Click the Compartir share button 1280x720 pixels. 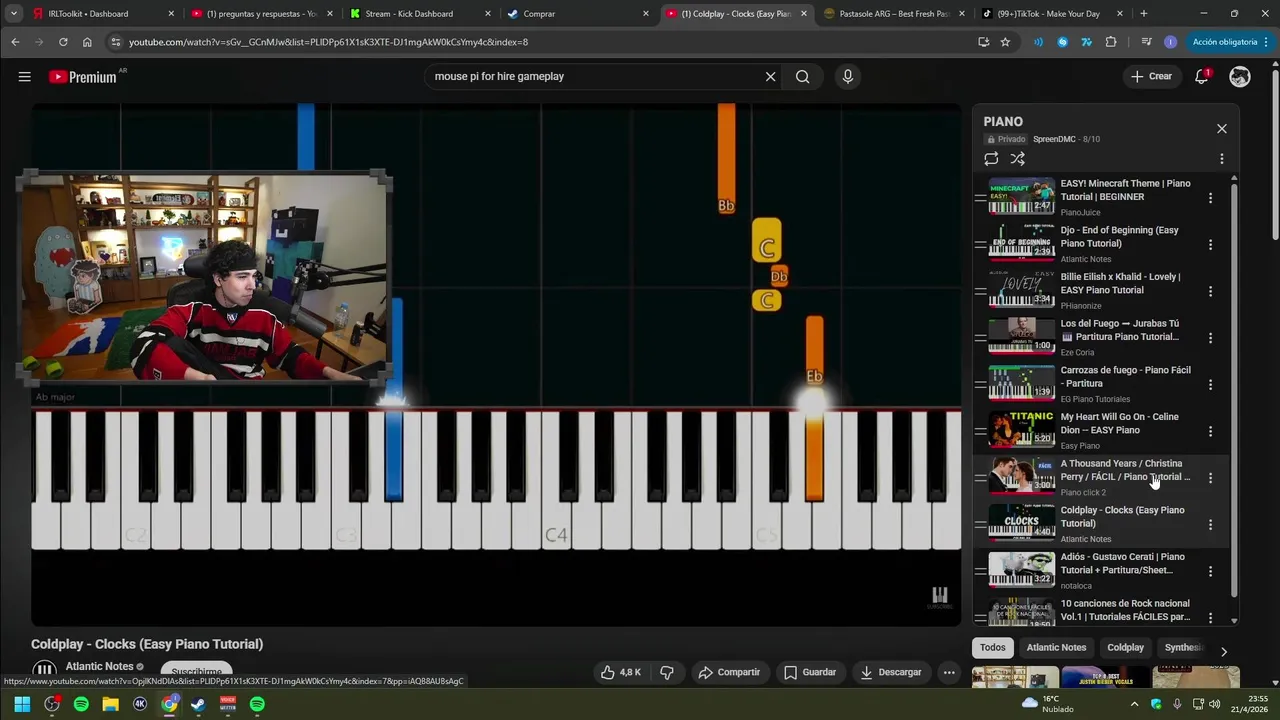click(729, 672)
